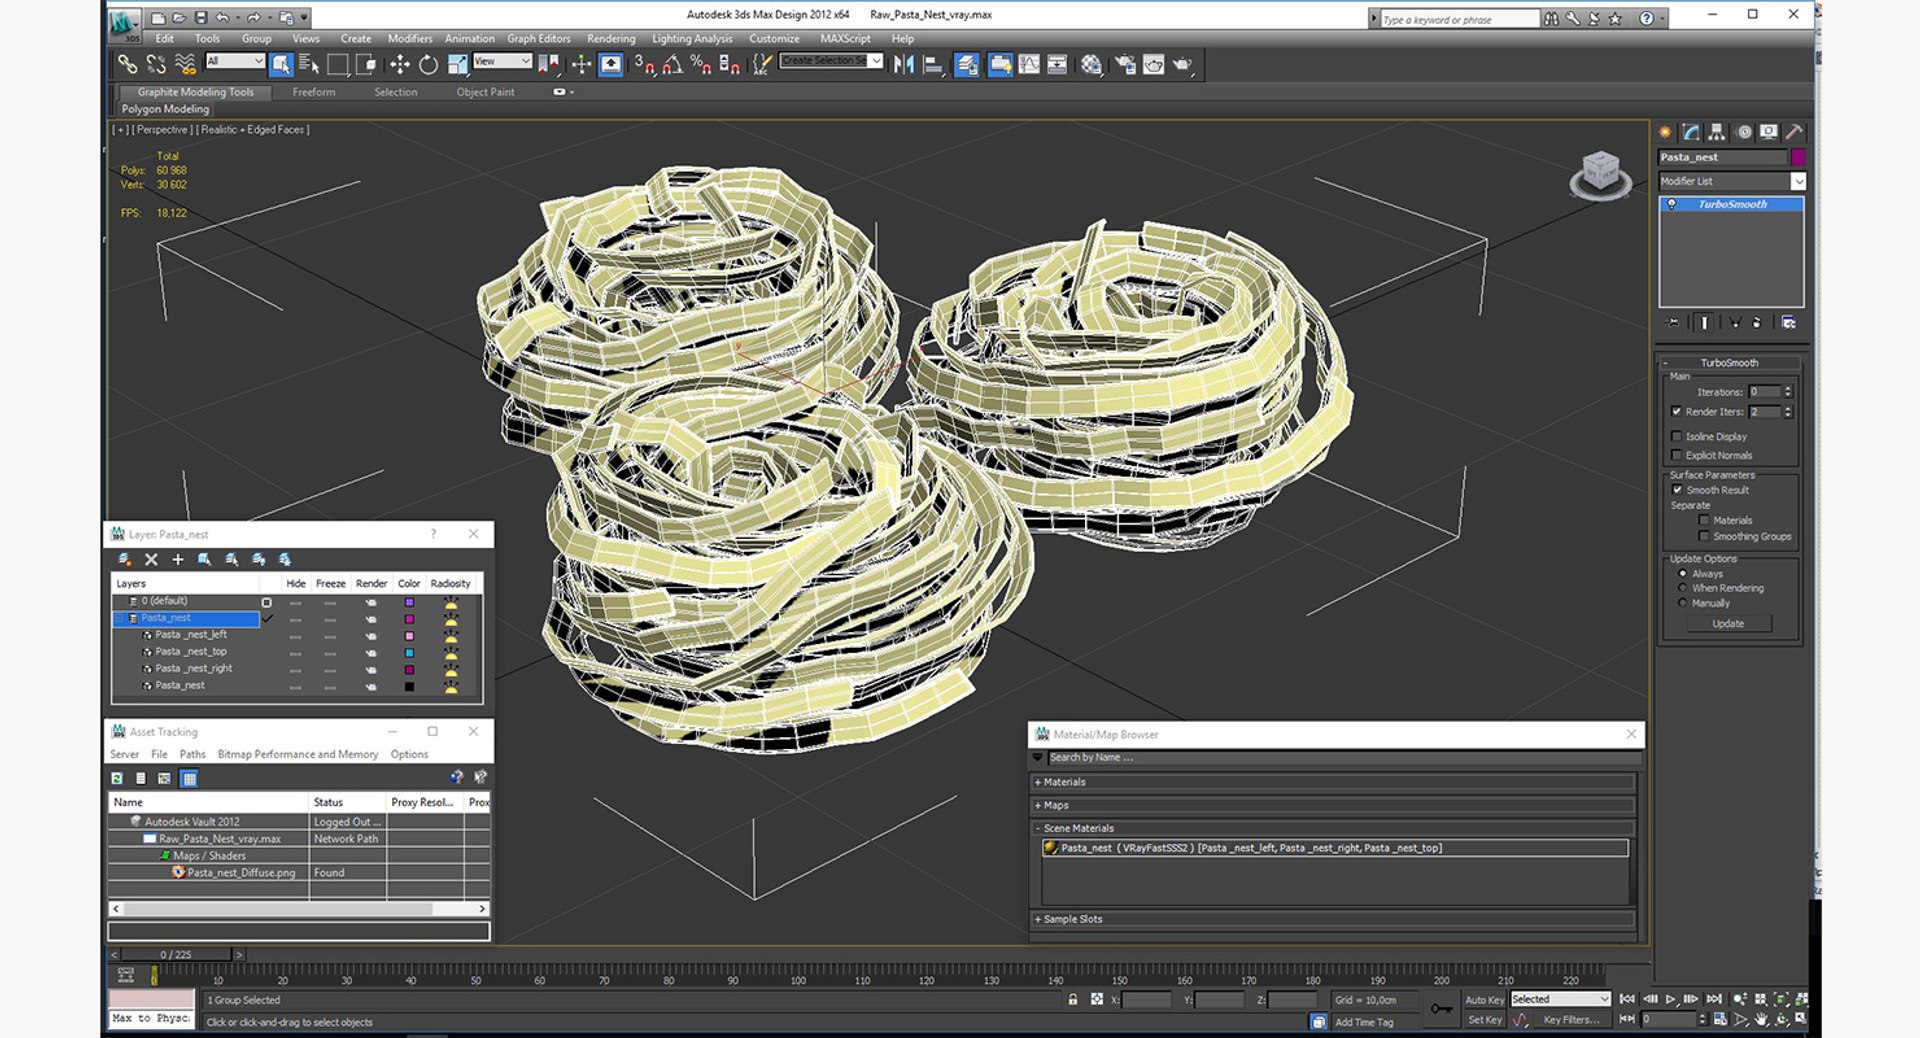Open the reference coordinate View dropdown
This screenshot has width=1920, height=1038.
(x=502, y=61)
